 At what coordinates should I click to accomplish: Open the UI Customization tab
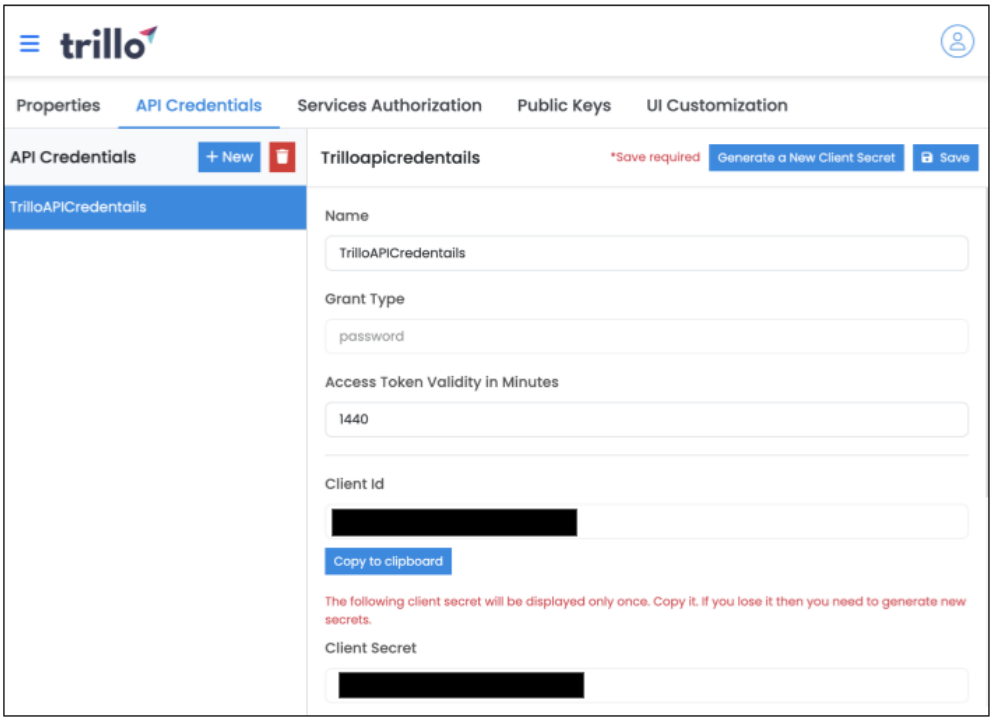coord(717,105)
